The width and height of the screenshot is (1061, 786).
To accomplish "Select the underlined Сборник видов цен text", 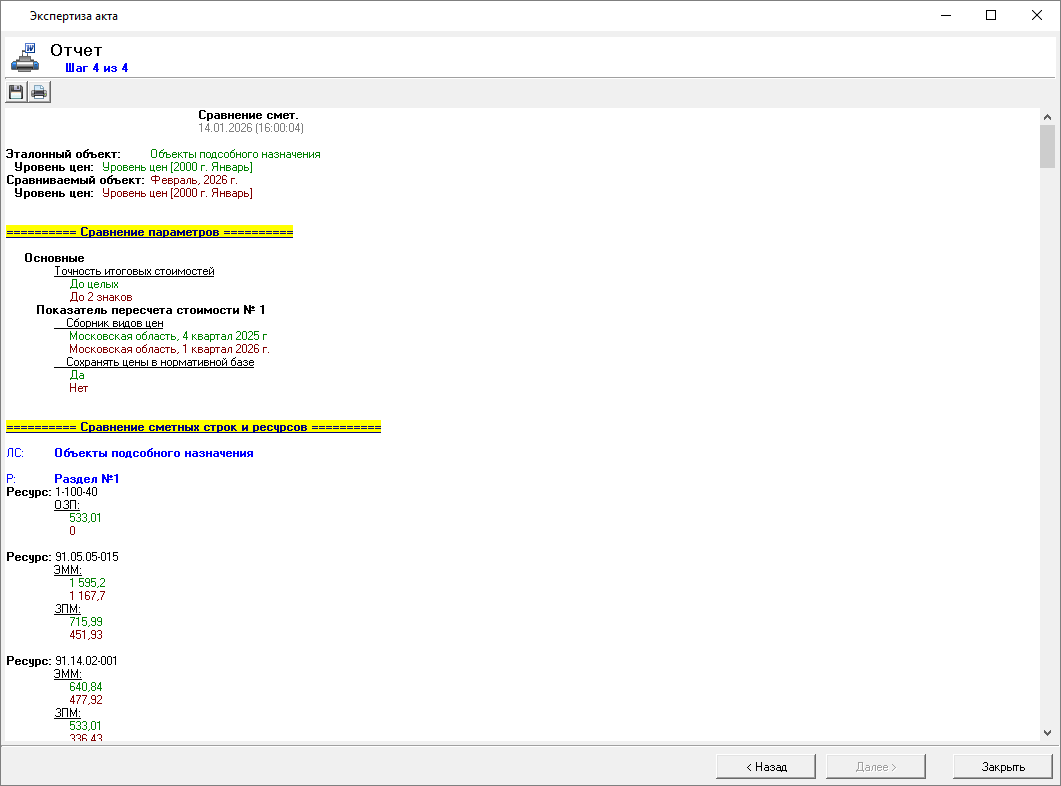I will (114, 323).
